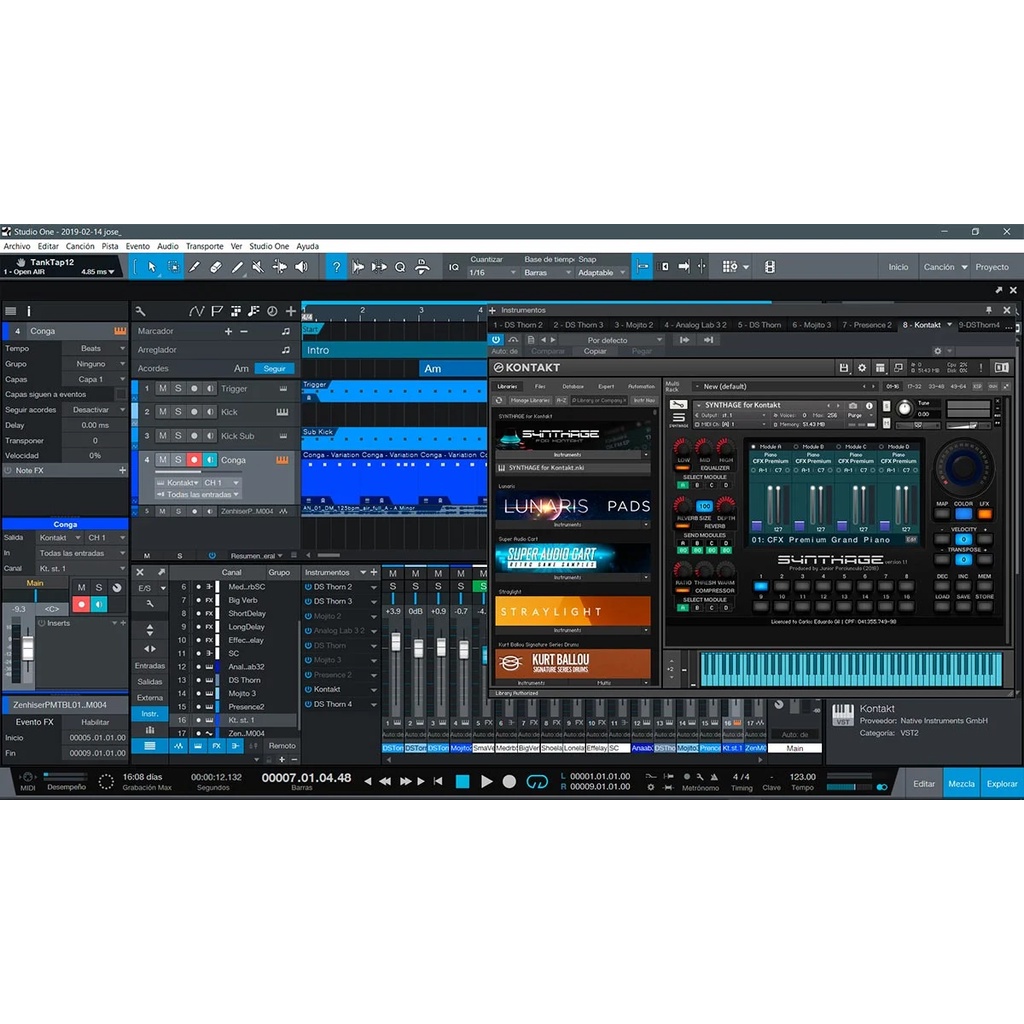Click the Copiar button
This screenshot has height=1024, width=1024.
tap(595, 351)
